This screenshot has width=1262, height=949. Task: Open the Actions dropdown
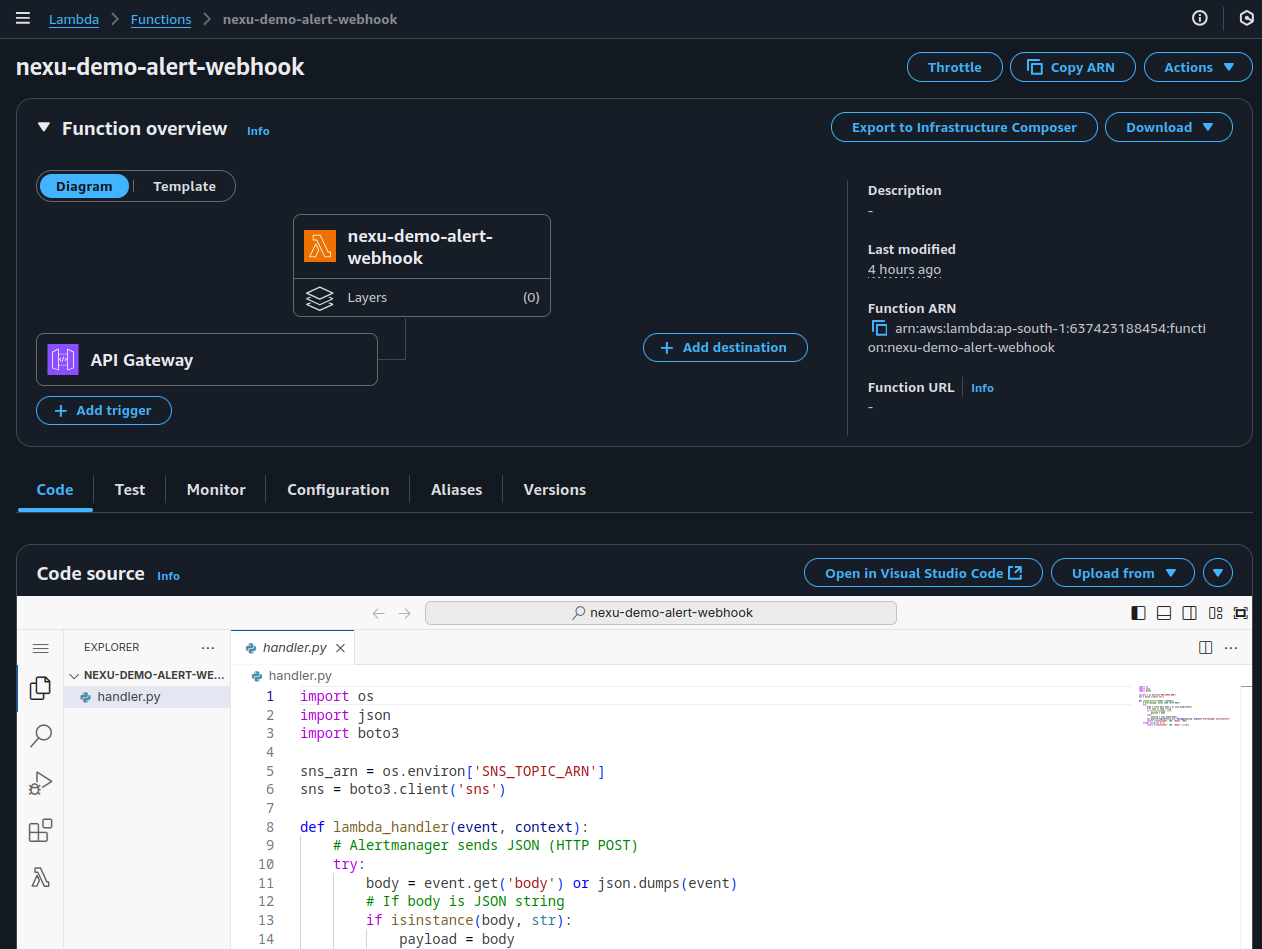(x=1197, y=67)
